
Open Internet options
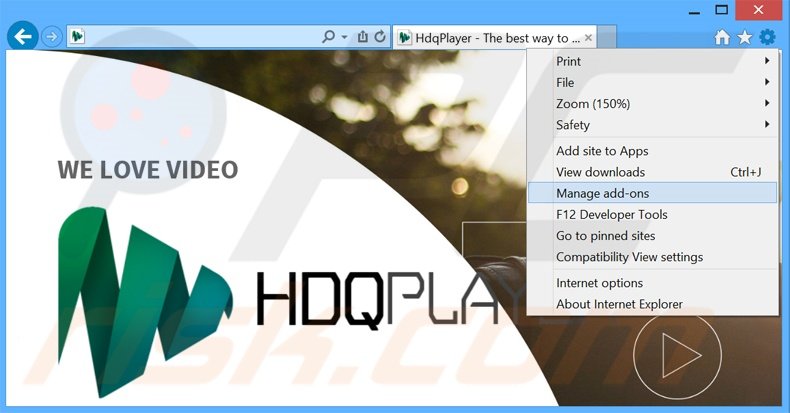[x=652, y=283]
